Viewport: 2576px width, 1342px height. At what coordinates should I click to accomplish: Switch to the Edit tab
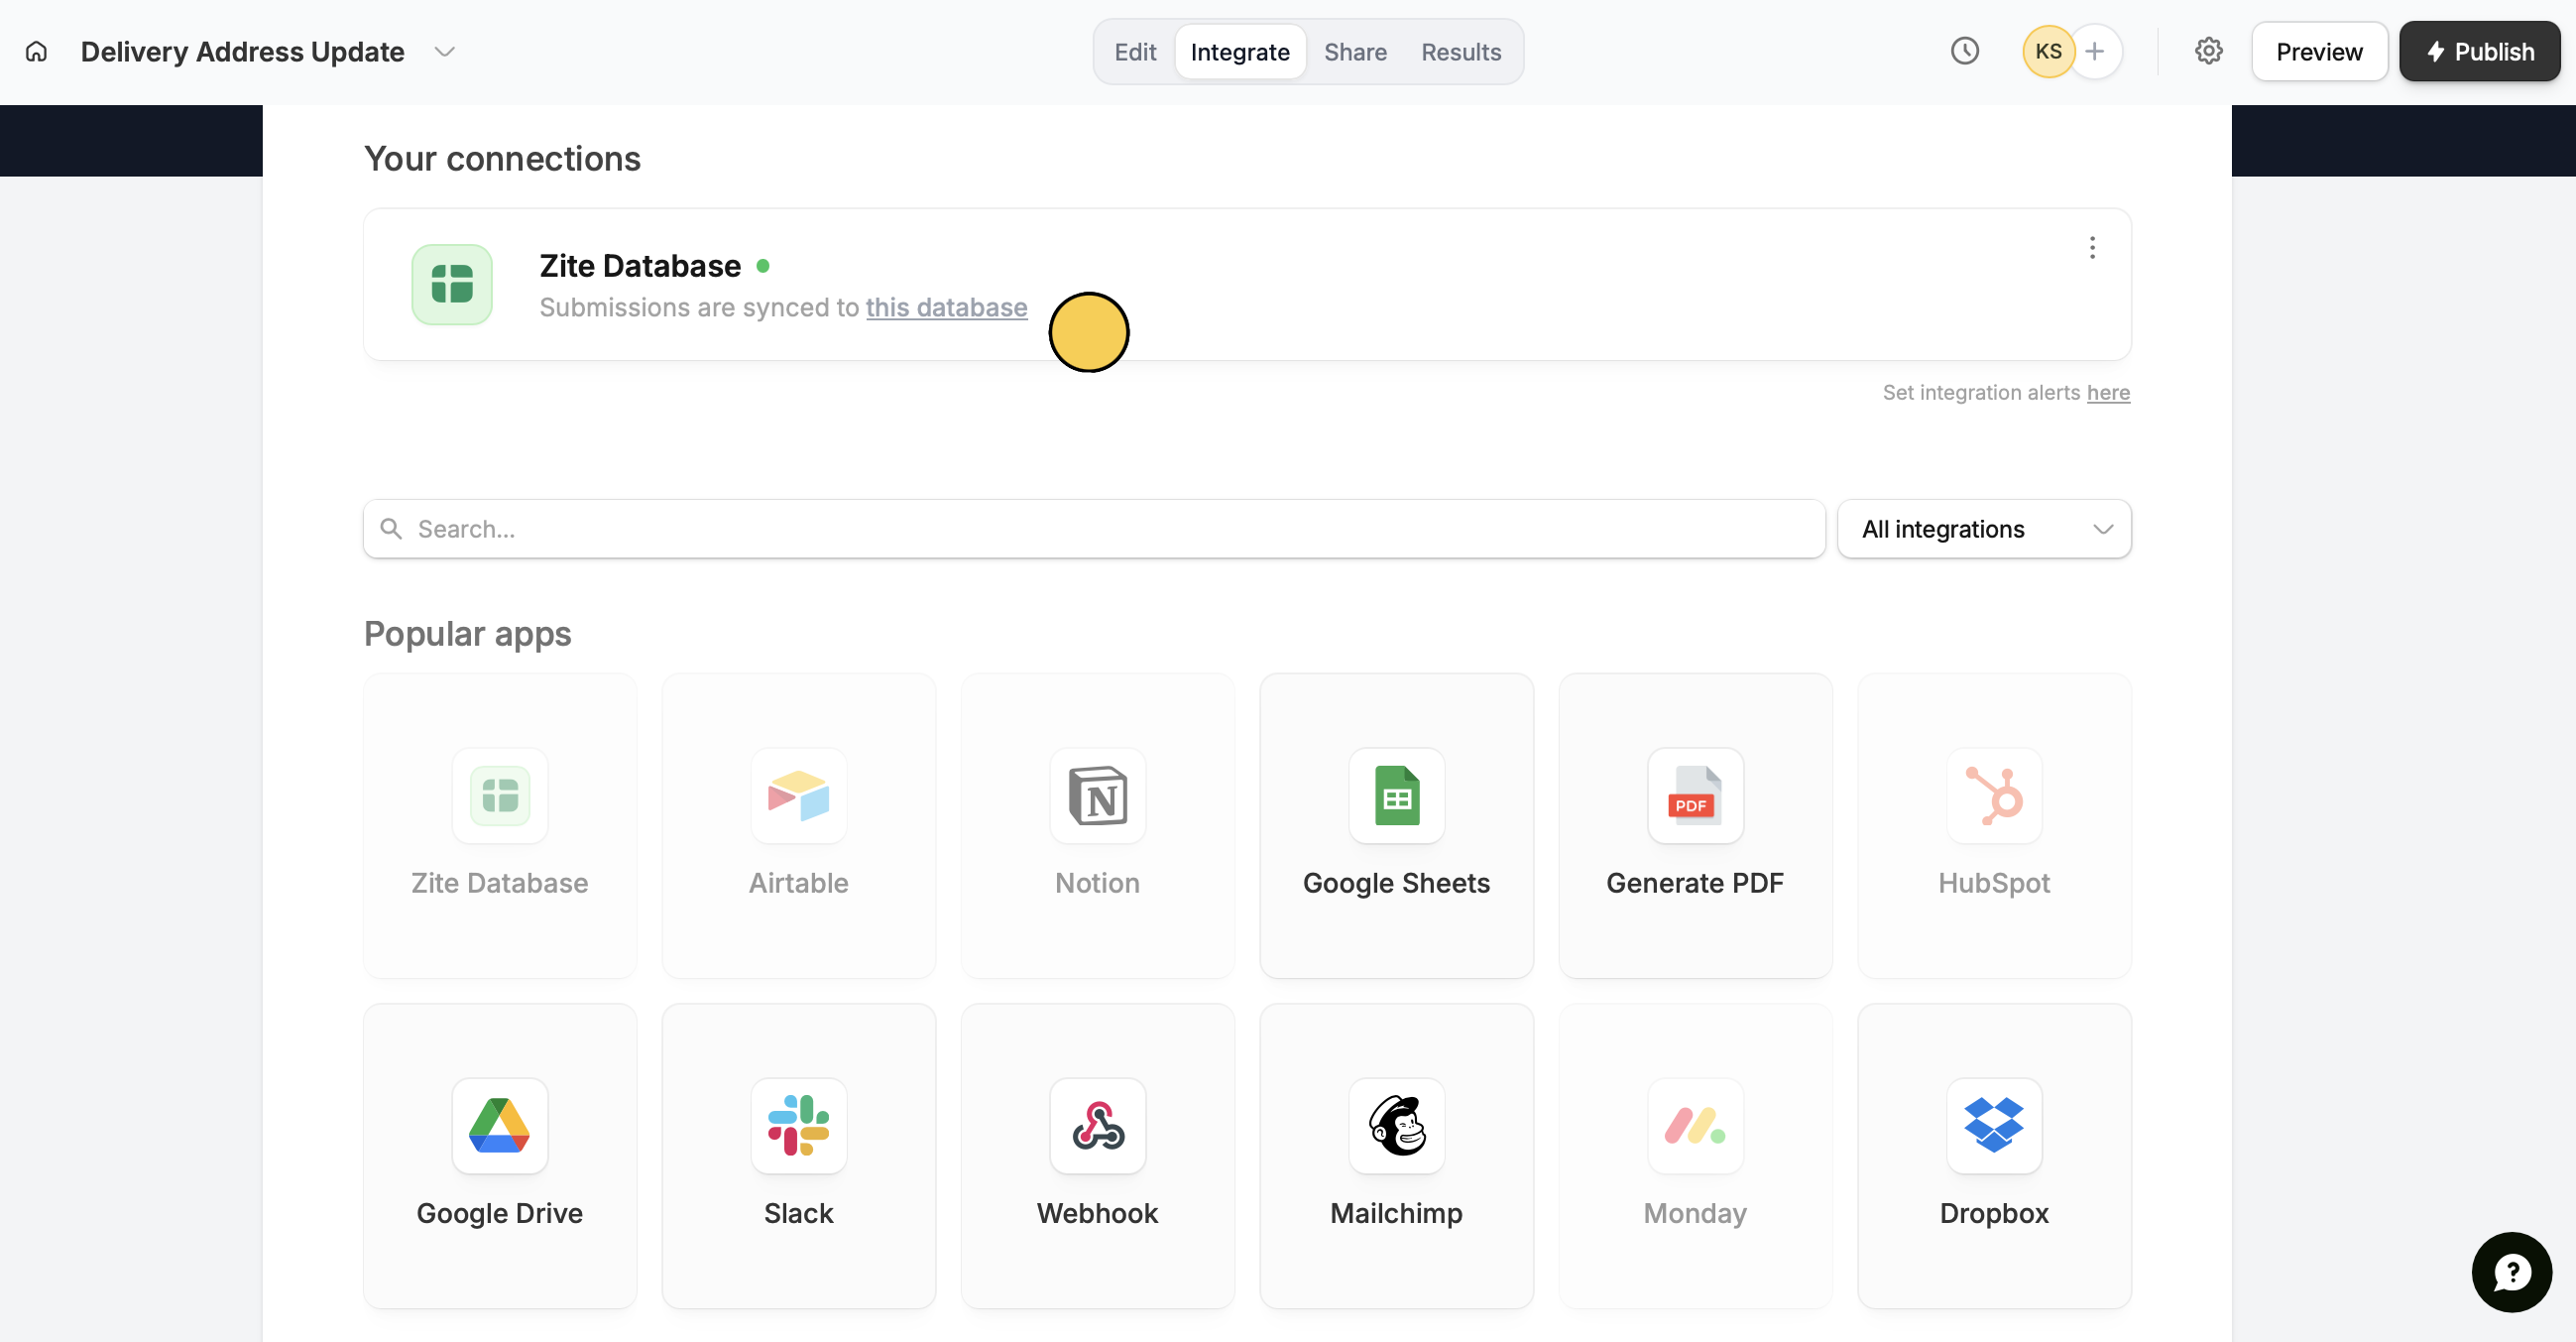[1134, 52]
